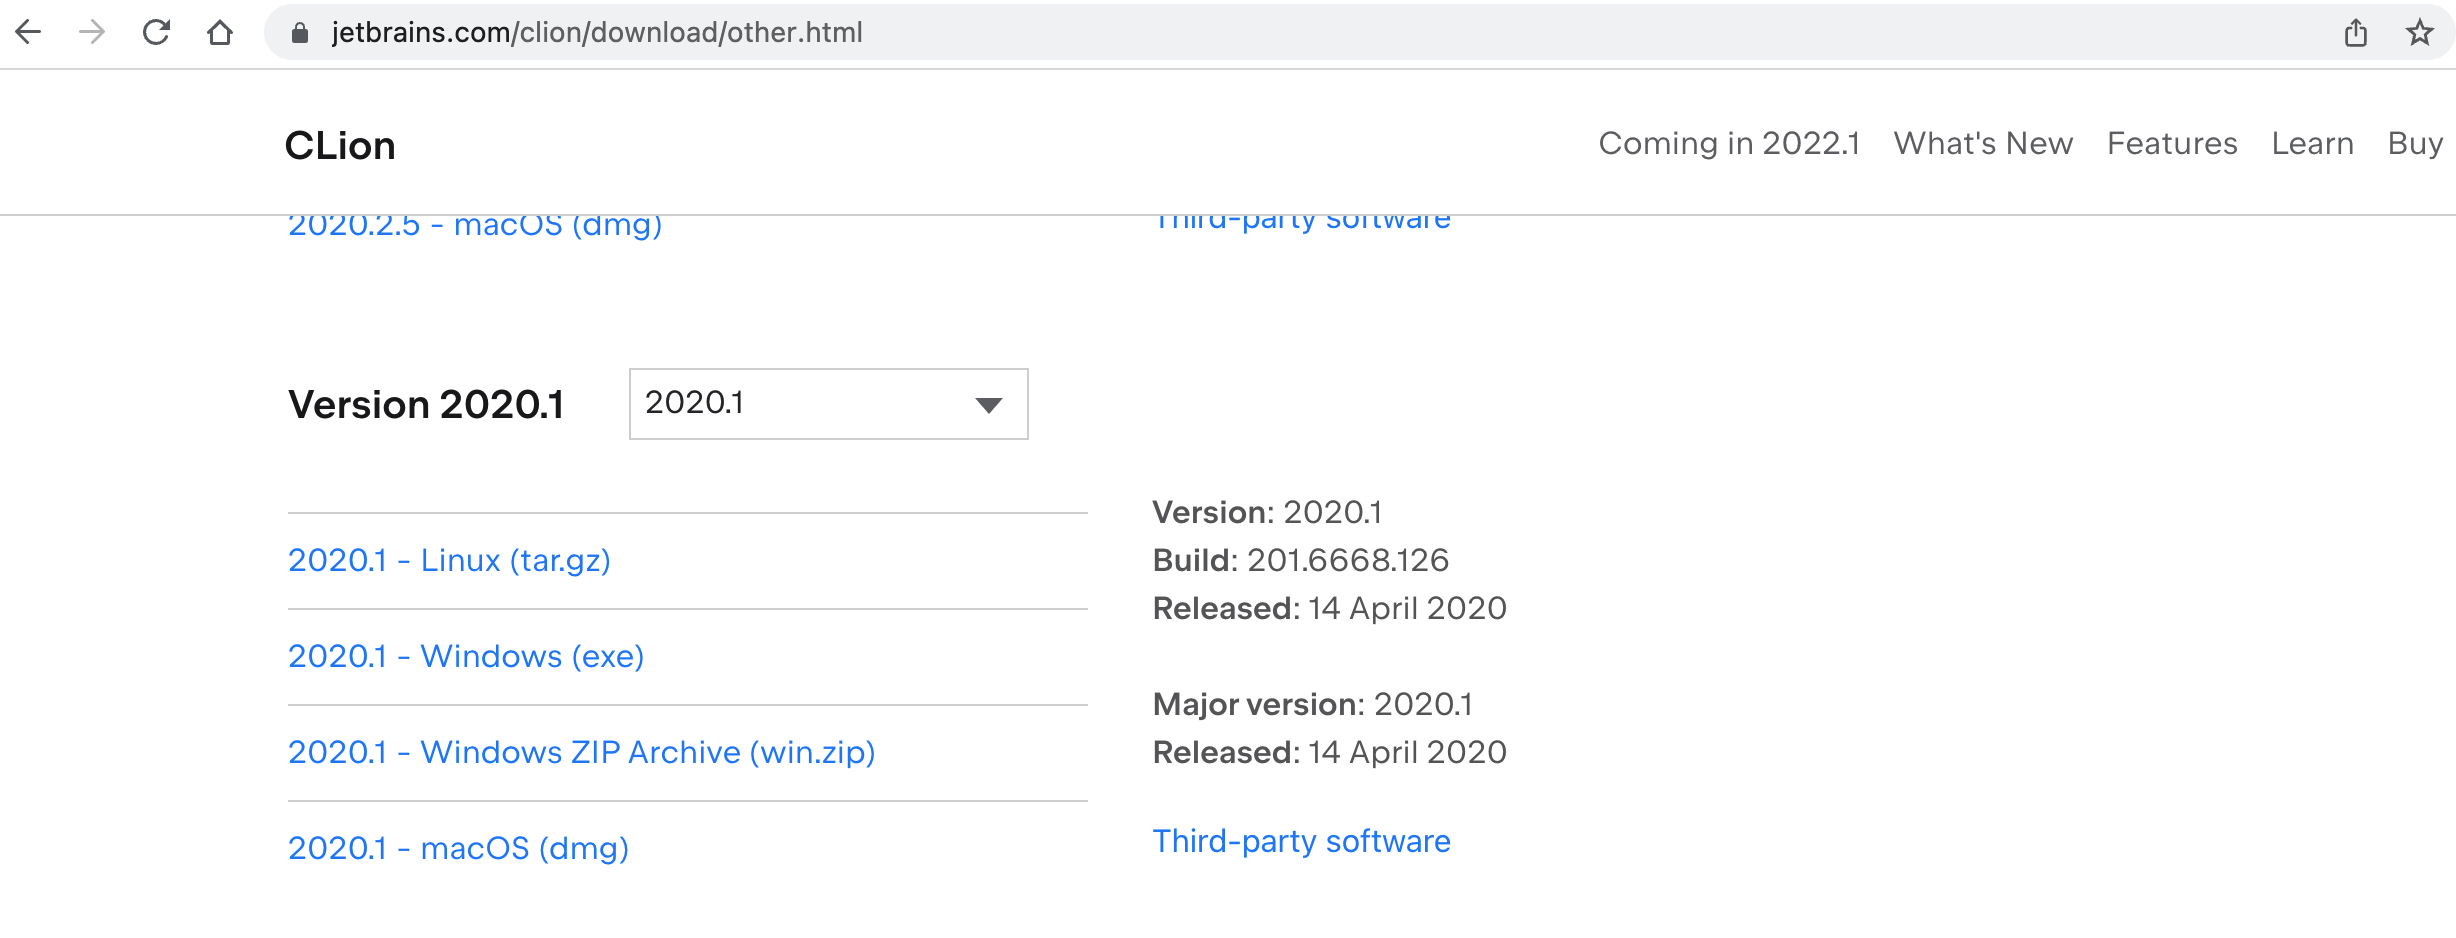View site security lock info
This screenshot has height=938, width=2456.
pos(300,33)
